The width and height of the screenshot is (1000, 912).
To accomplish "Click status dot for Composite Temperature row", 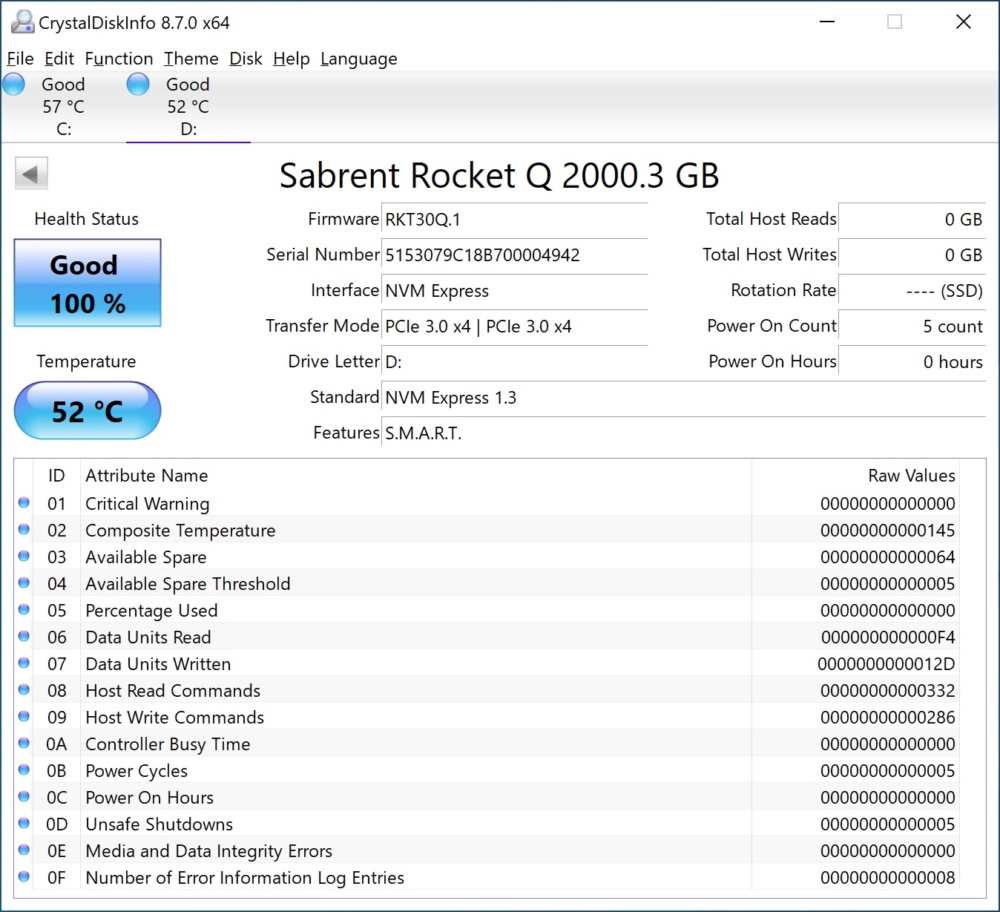I will point(24,529).
